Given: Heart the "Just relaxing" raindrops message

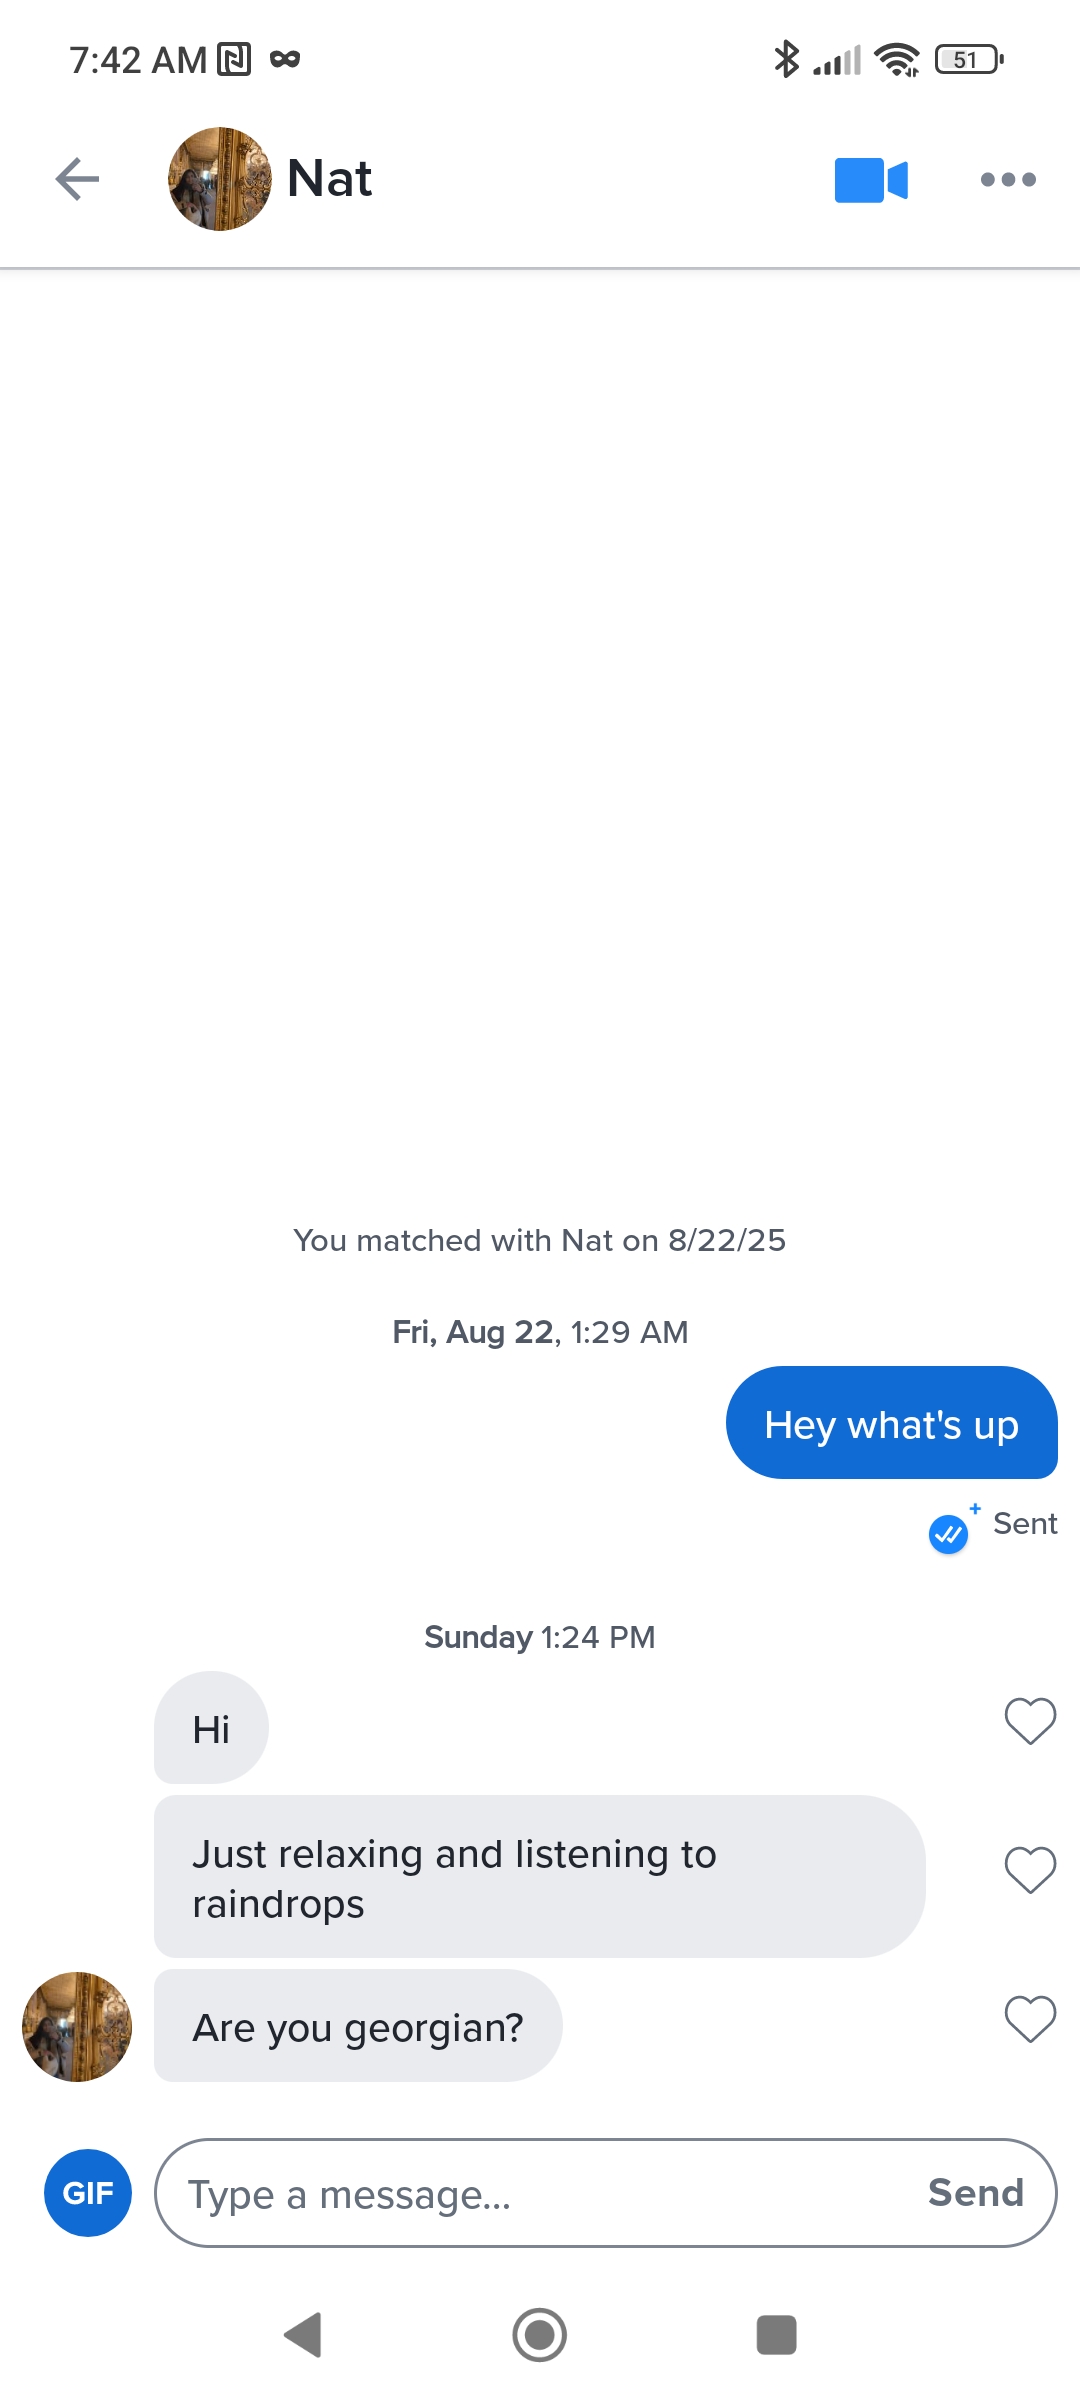Looking at the screenshot, I should 1030,1869.
